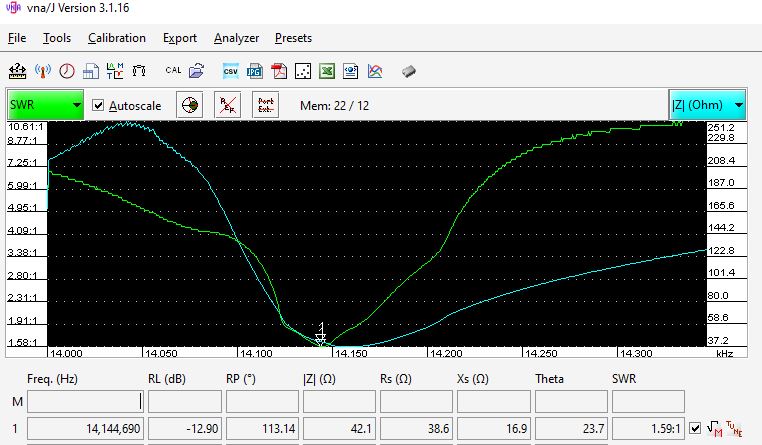Open the Calibration menu
762x445 pixels.
click(x=116, y=38)
